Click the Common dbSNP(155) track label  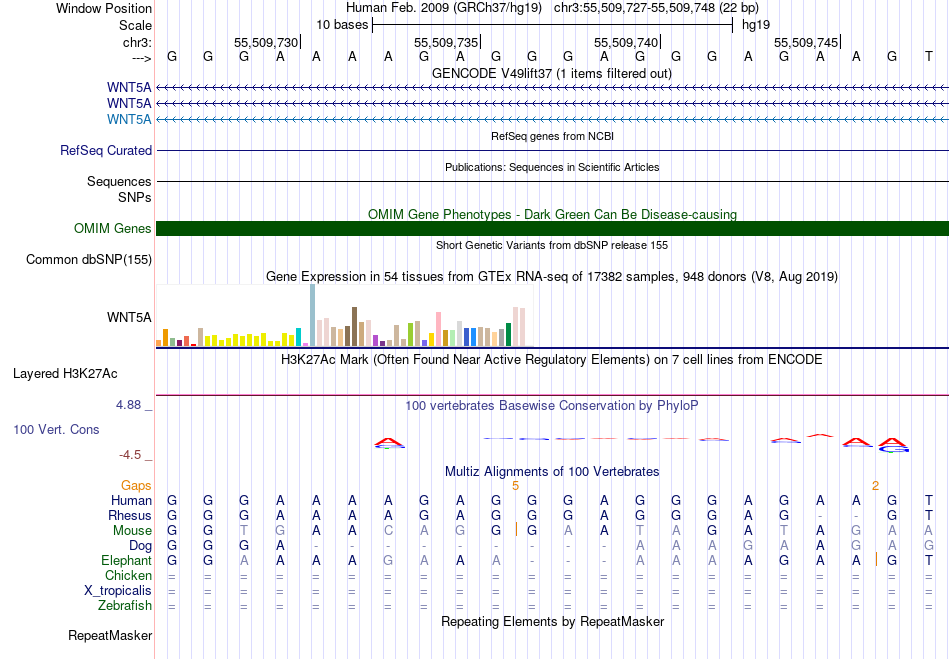click(90, 260)
